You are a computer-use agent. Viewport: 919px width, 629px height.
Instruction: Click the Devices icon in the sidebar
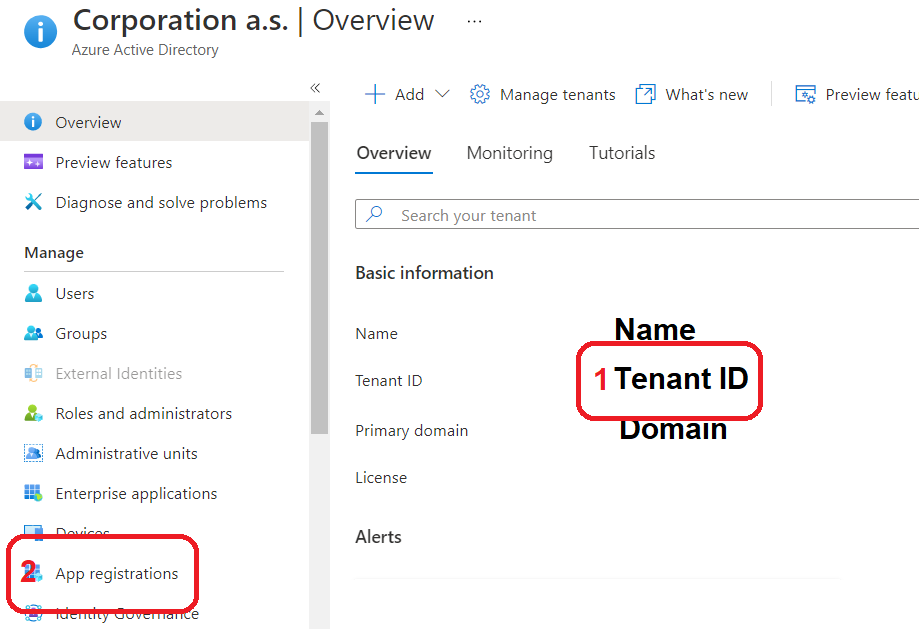[33, 532]
